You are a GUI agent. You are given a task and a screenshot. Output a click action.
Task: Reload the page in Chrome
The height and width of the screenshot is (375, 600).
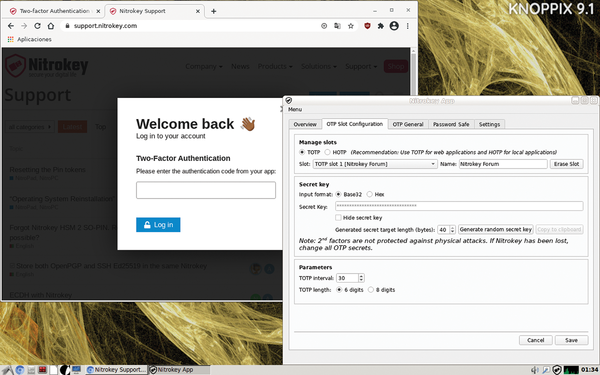pyautogui.click(x=37, y=26)
